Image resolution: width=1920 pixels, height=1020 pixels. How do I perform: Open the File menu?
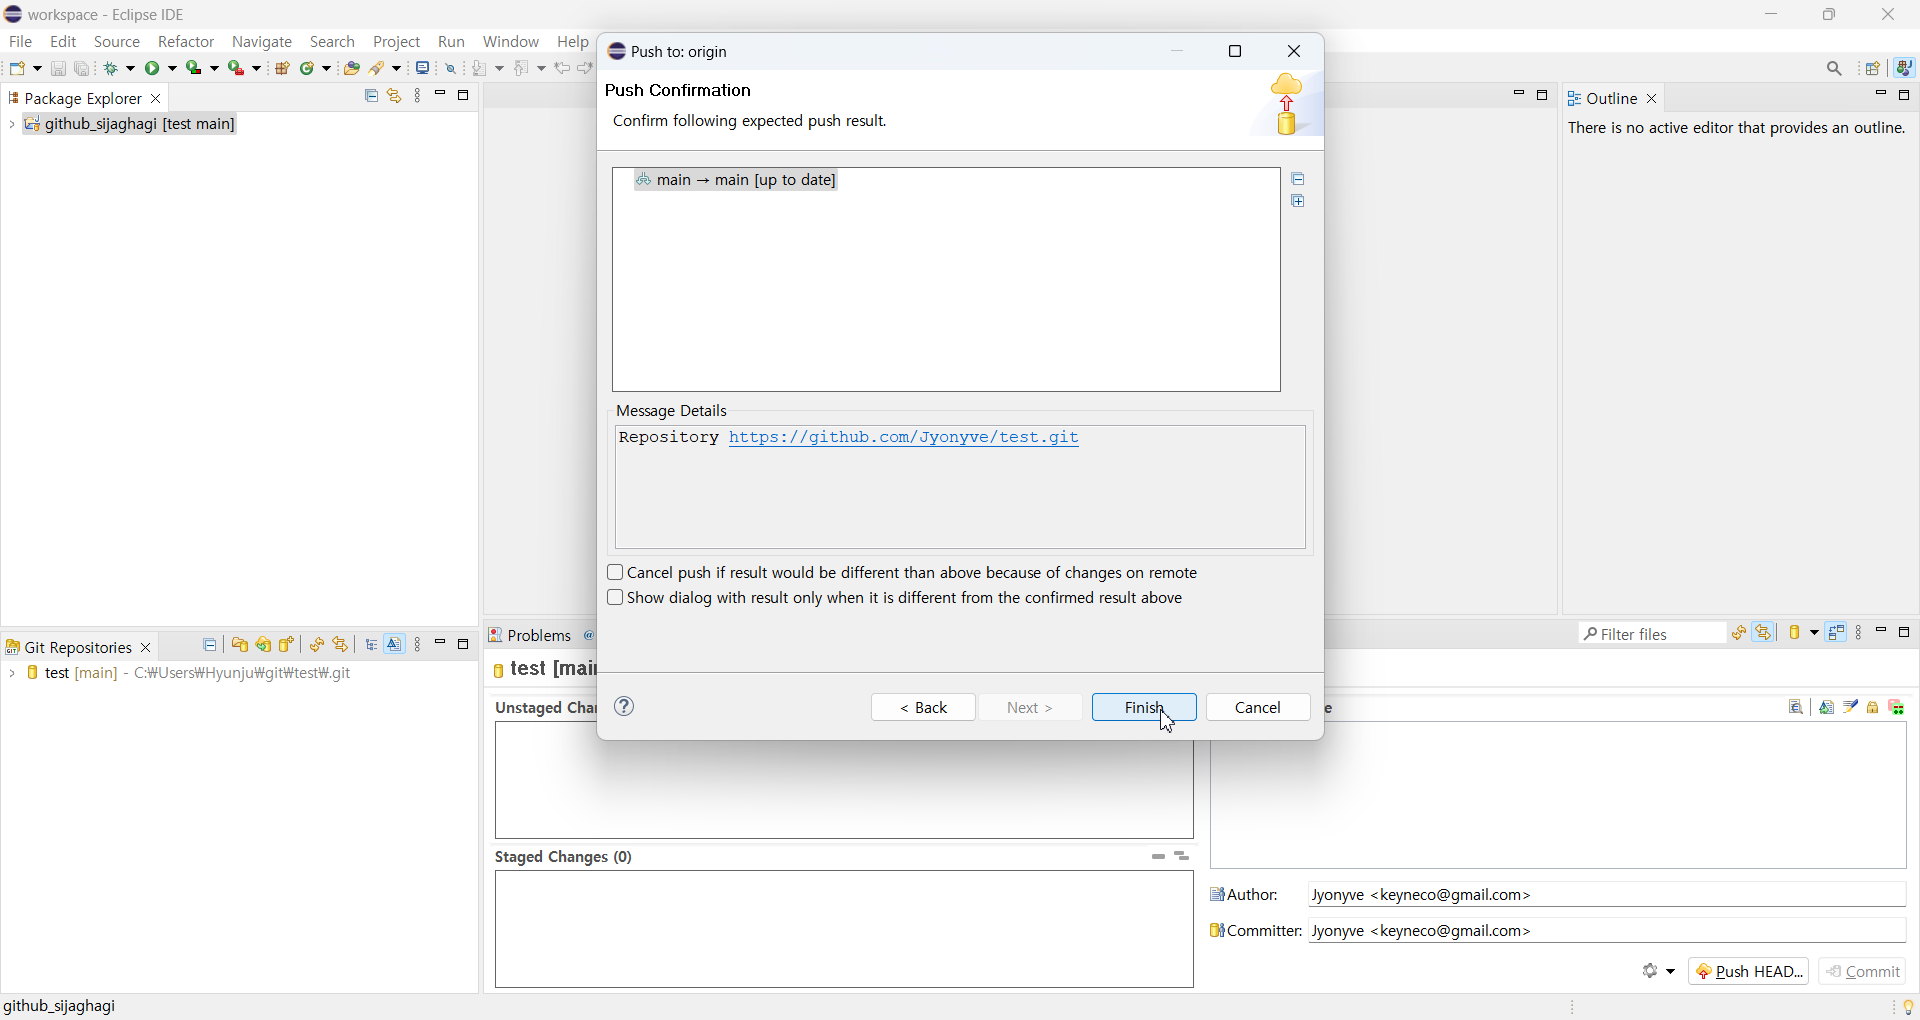coord(21,42)
